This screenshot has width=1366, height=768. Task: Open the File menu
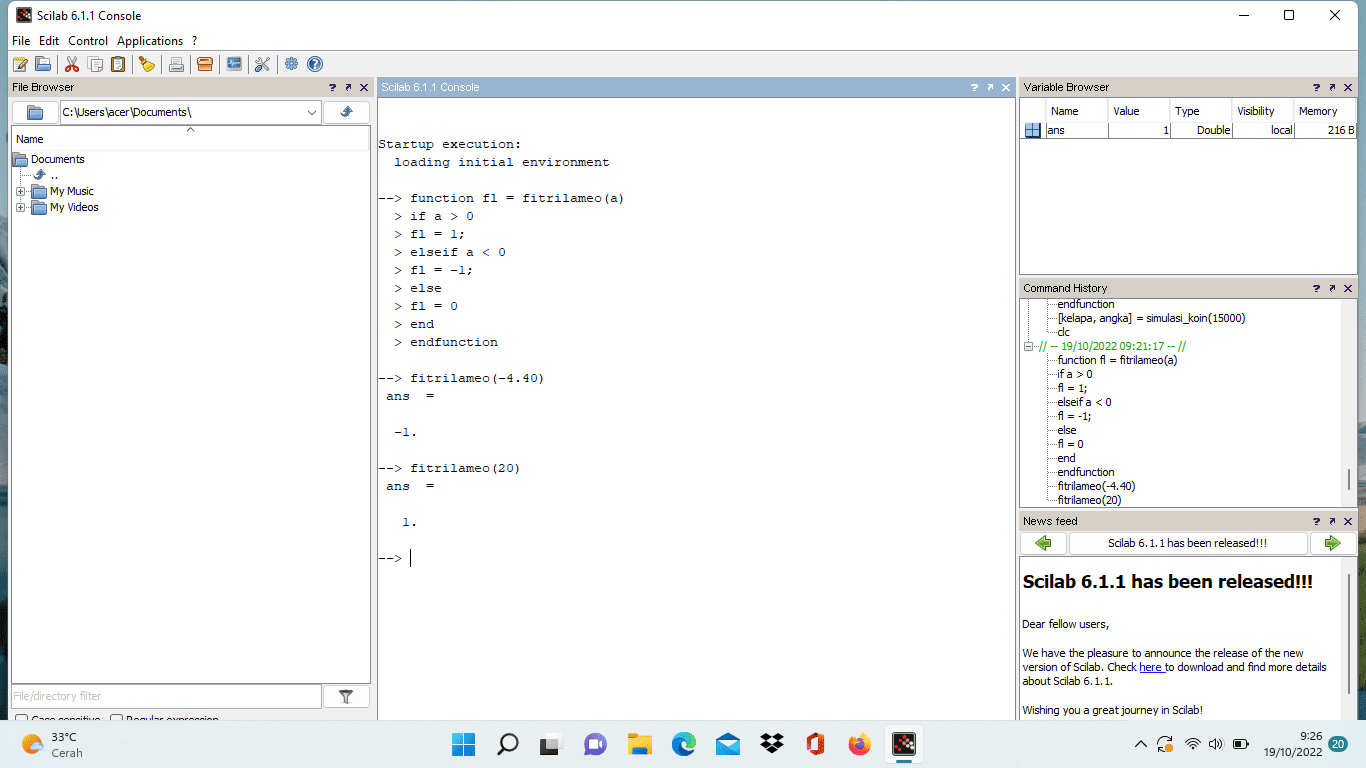point(21,41)
